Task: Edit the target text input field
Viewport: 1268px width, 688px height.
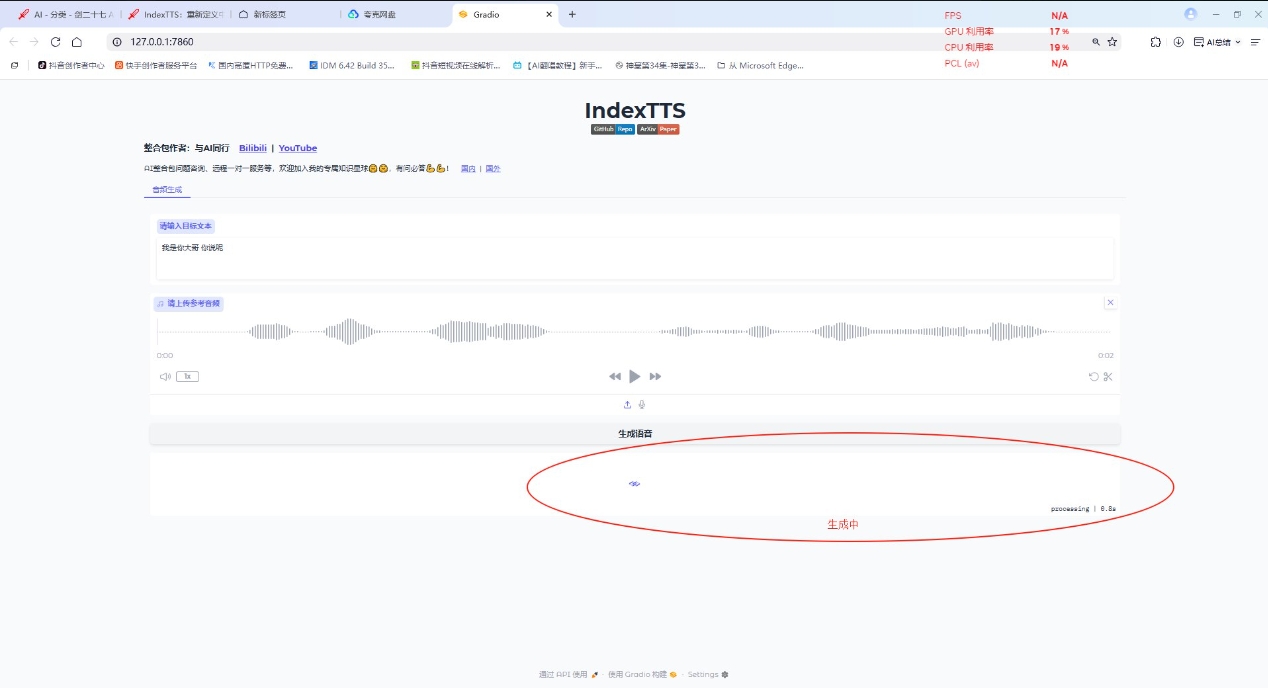Action: point(635,258)
